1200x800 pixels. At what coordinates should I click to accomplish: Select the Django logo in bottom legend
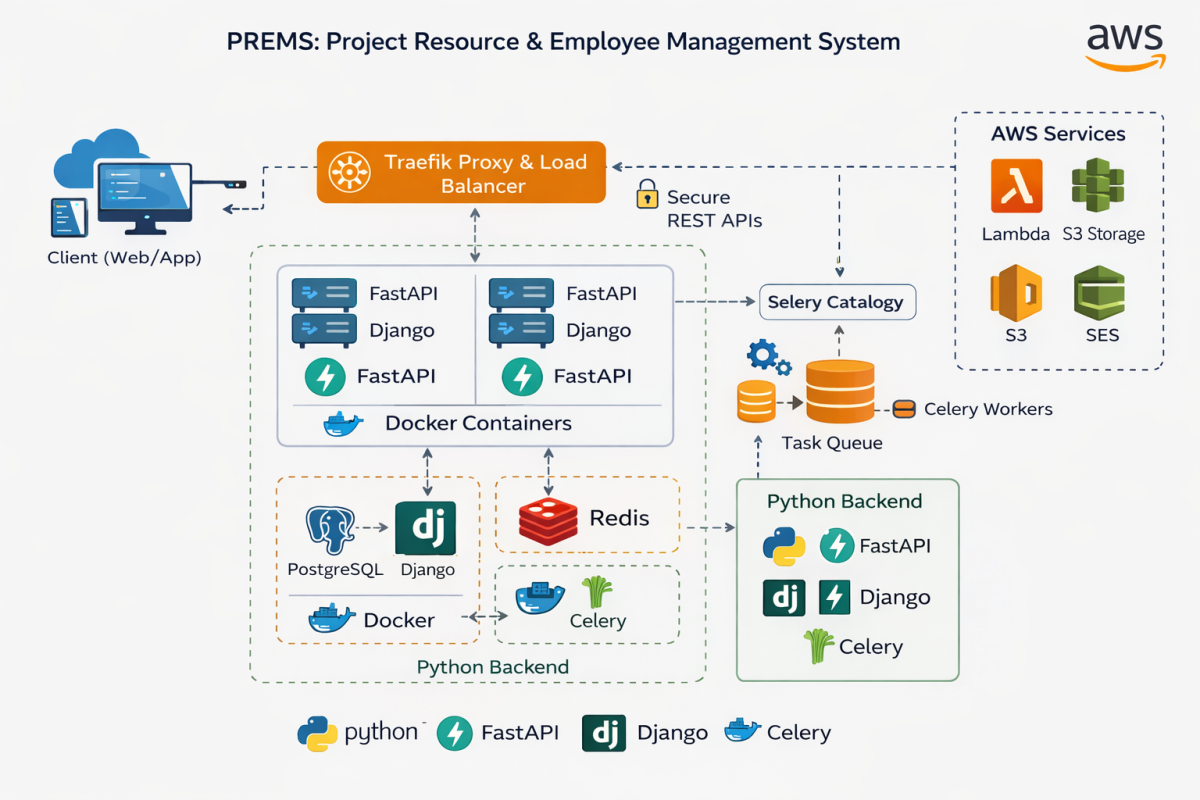pyautogui.click(x=604, y=733)
